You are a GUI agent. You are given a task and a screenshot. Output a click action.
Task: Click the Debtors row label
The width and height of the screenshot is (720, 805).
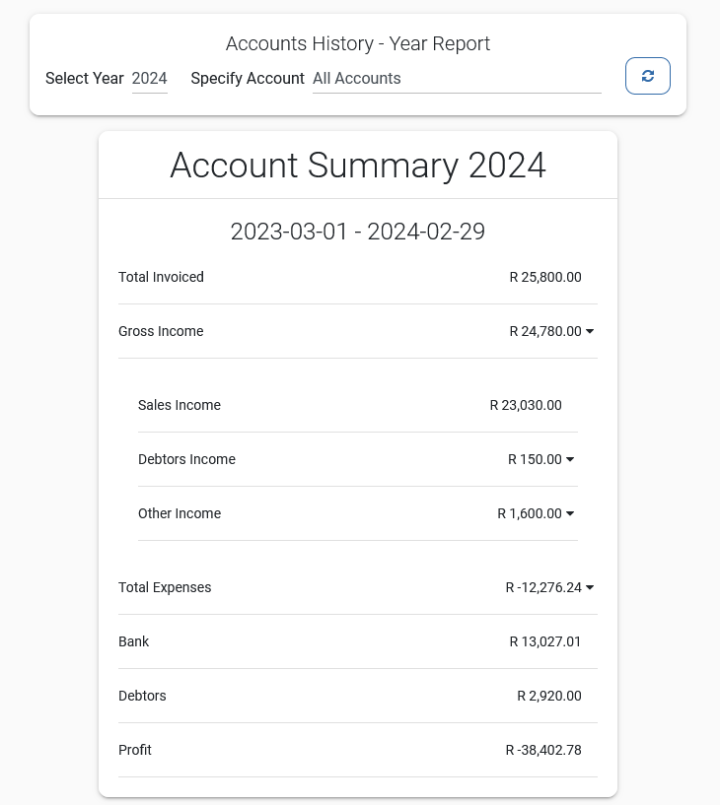coord(142,695)
